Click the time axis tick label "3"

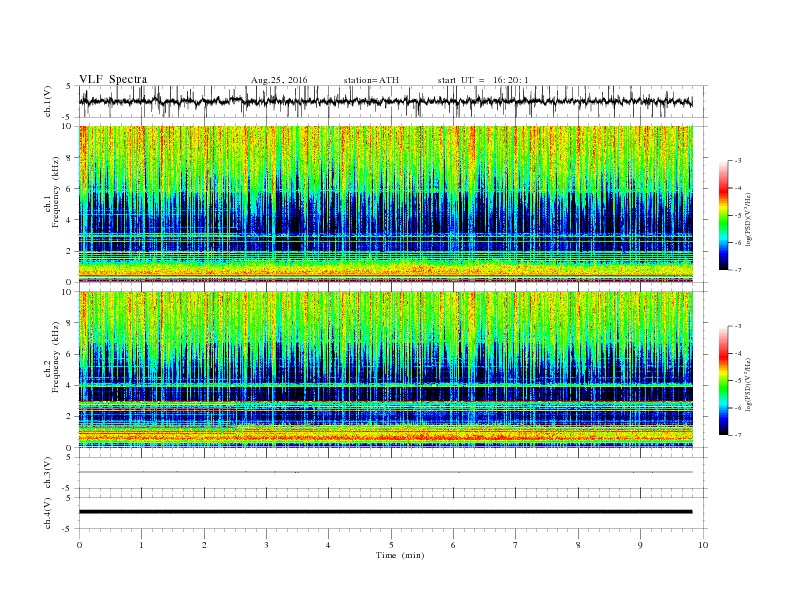266,545
